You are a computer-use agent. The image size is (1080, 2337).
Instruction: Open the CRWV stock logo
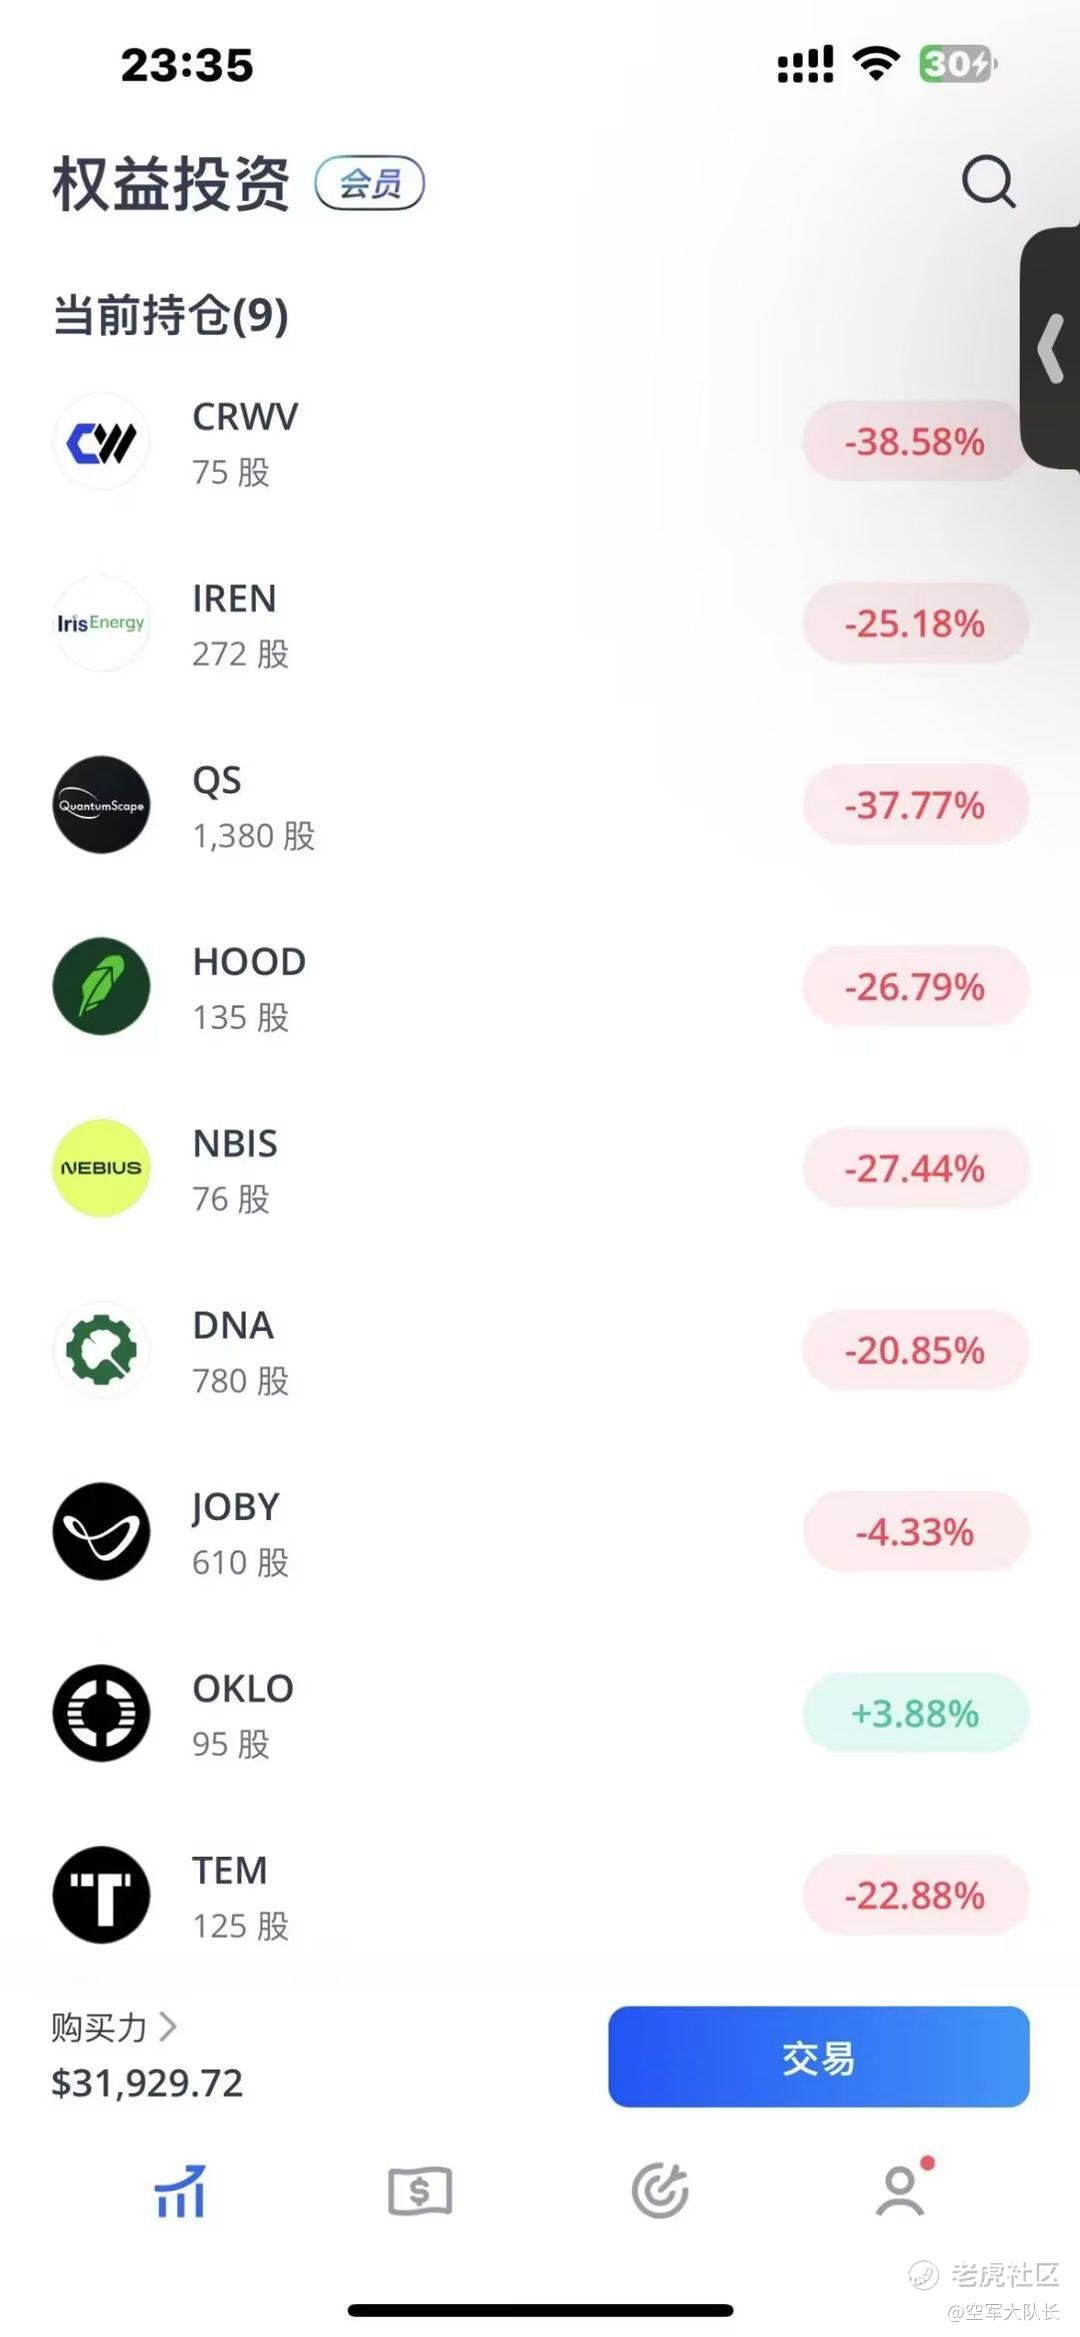(101, 442)
